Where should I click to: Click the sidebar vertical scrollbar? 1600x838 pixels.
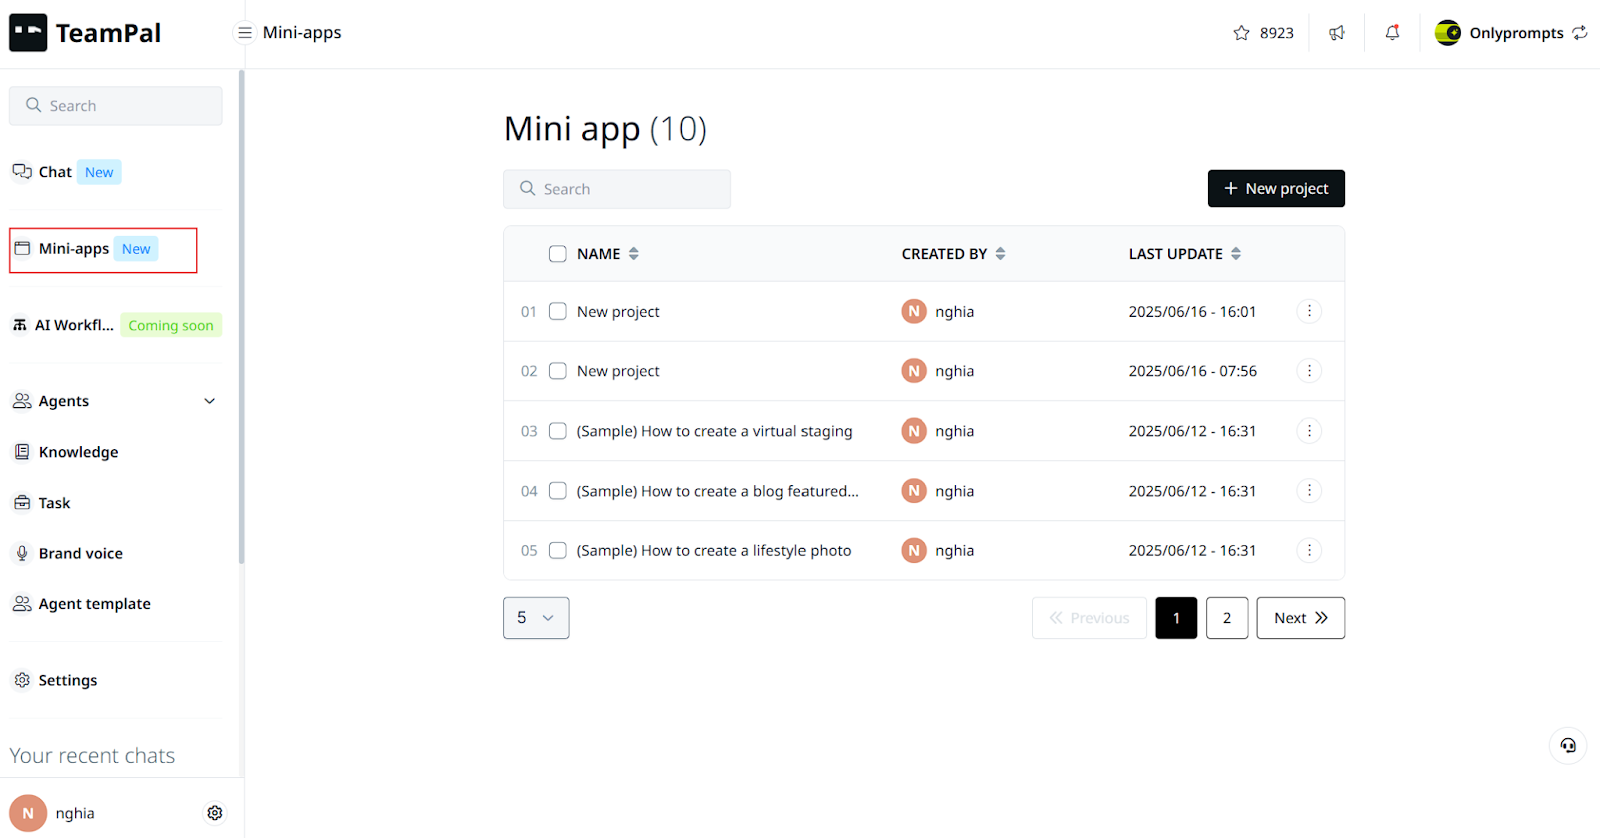(x=241, y=317)
